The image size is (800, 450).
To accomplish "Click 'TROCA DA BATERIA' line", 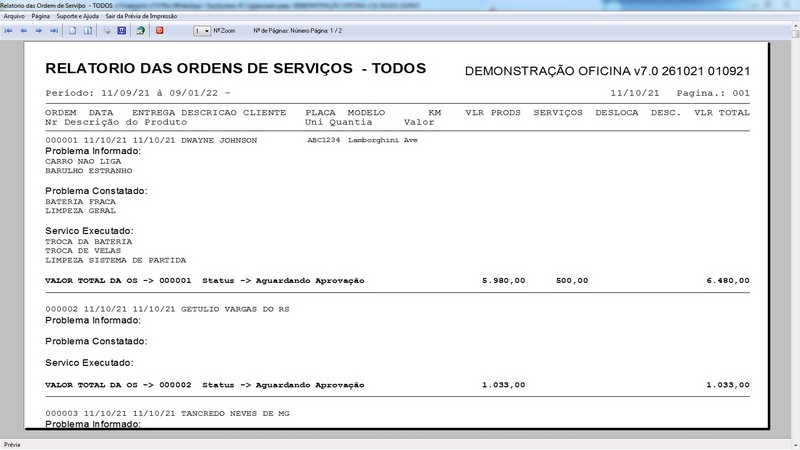I will coord(89,242).
